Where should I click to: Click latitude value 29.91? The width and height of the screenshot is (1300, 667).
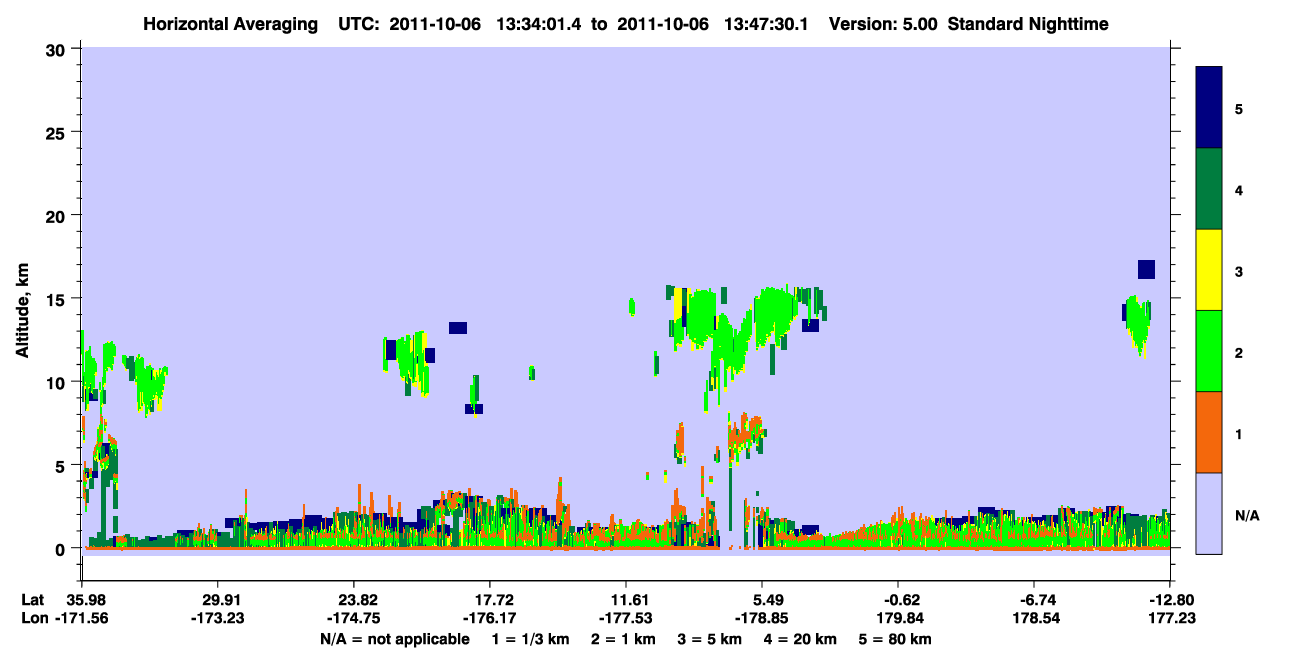coord(218,600)
